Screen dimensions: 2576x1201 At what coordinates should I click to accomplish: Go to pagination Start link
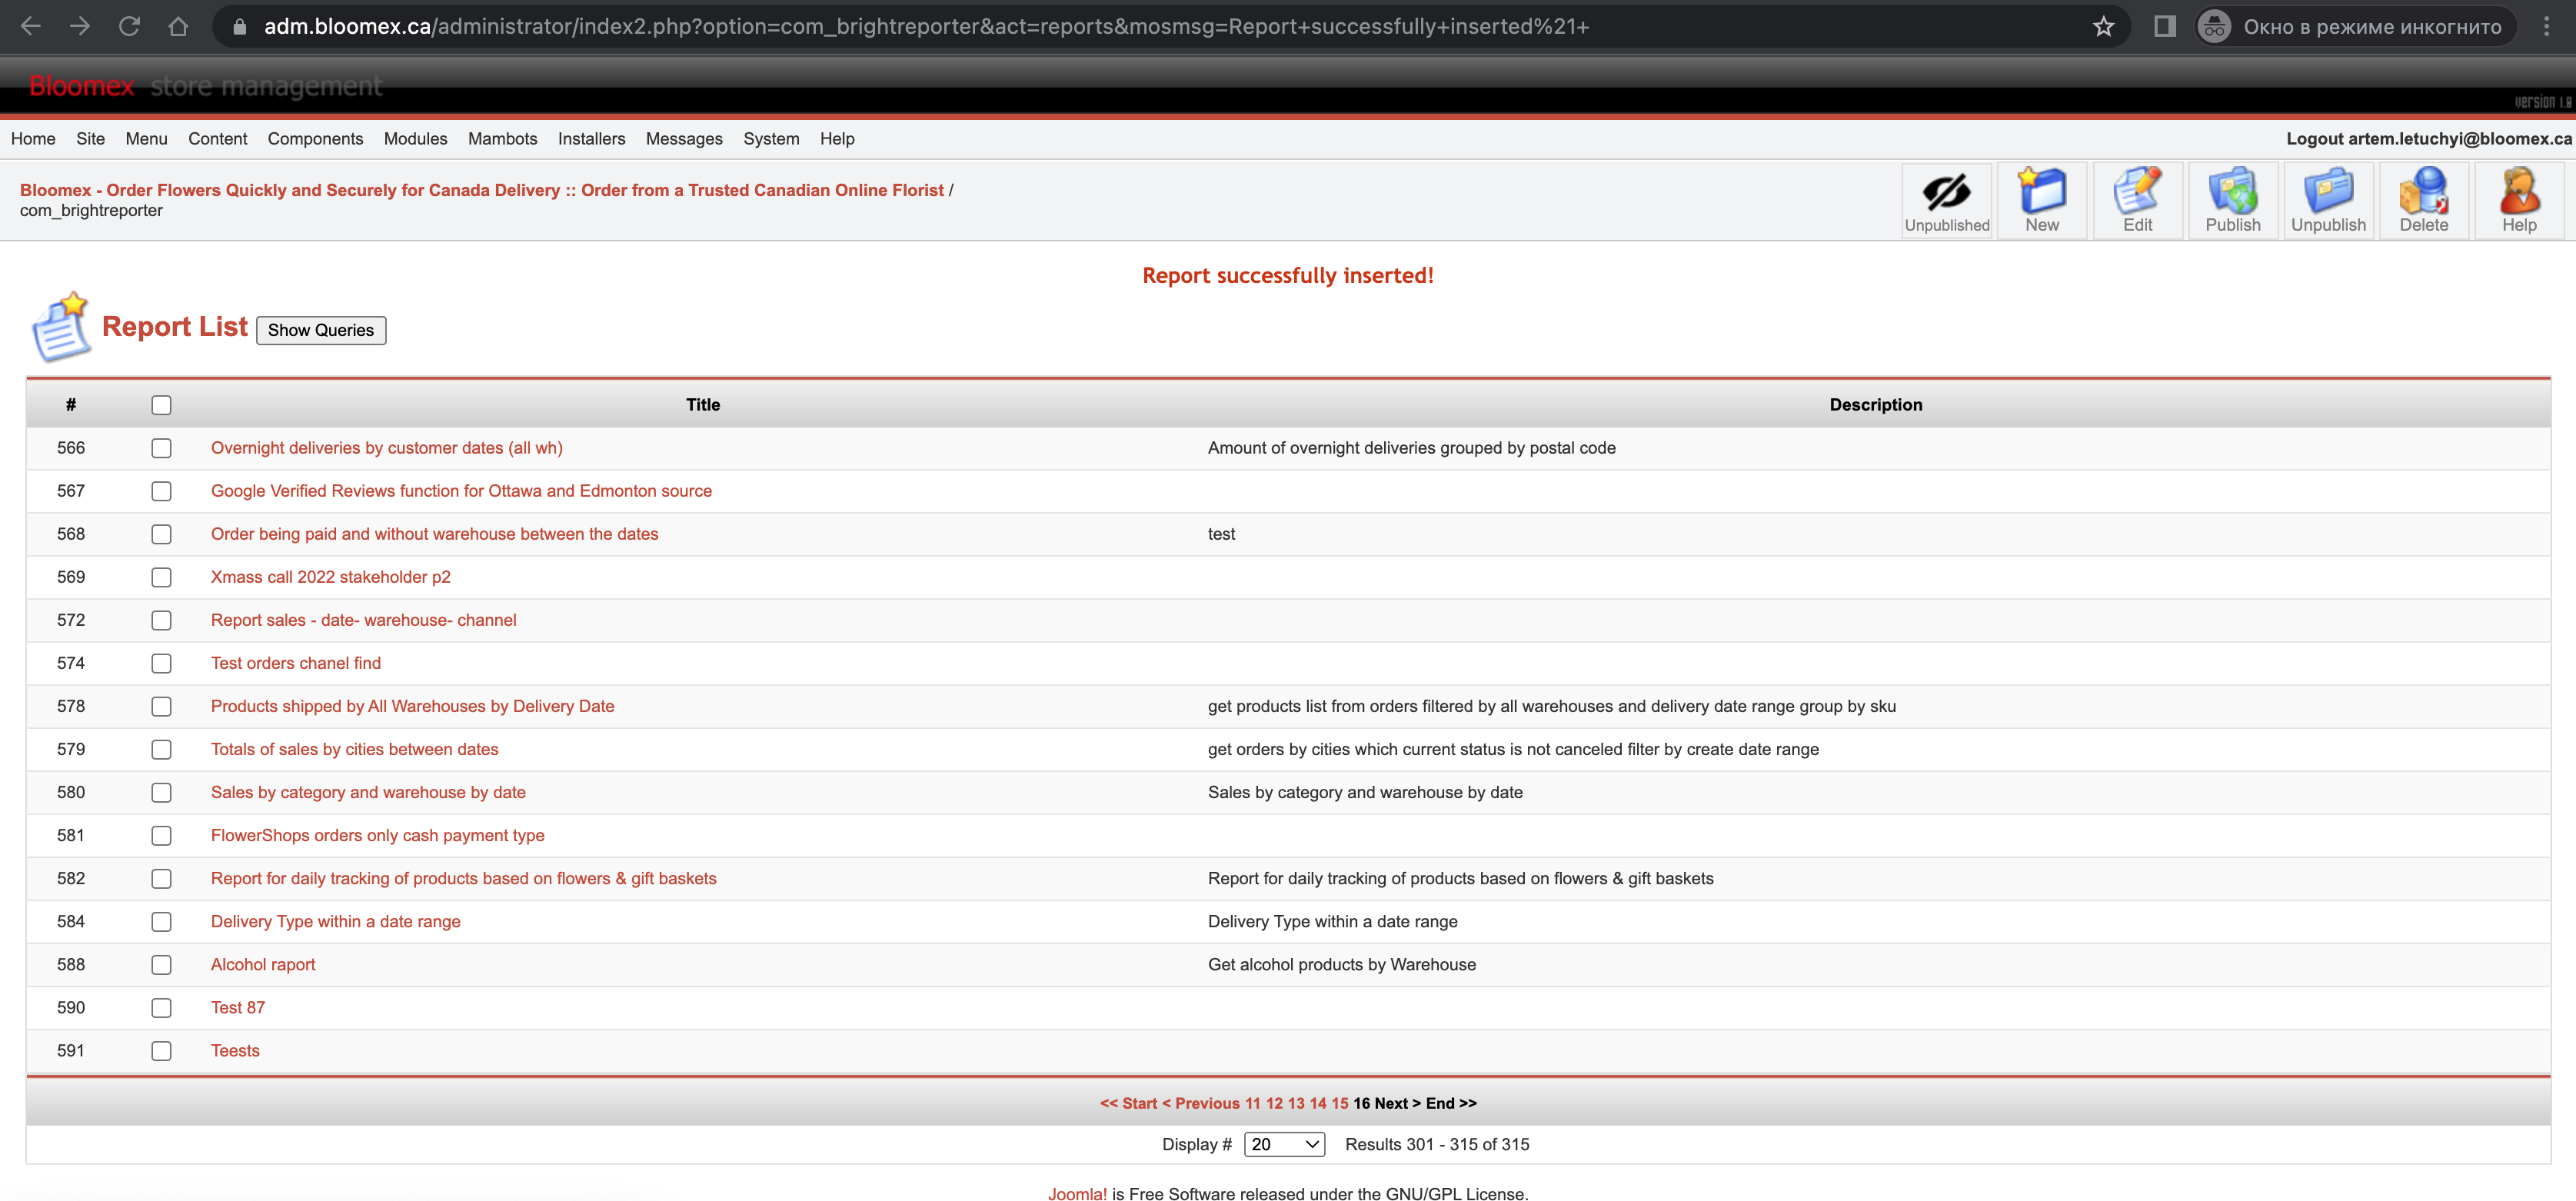(x=1128, y=1103)
